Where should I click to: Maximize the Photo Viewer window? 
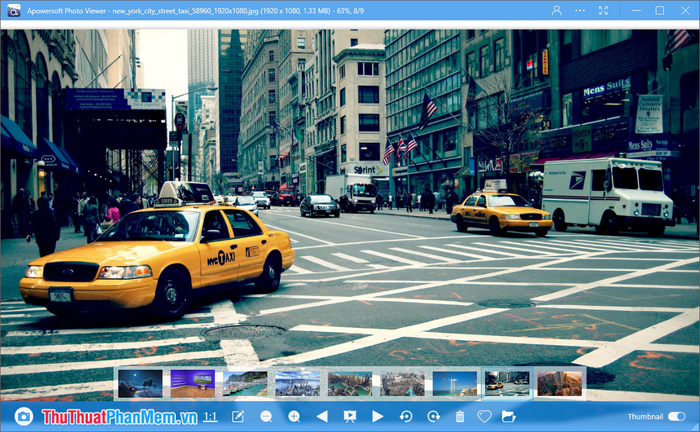click(659, 10)
